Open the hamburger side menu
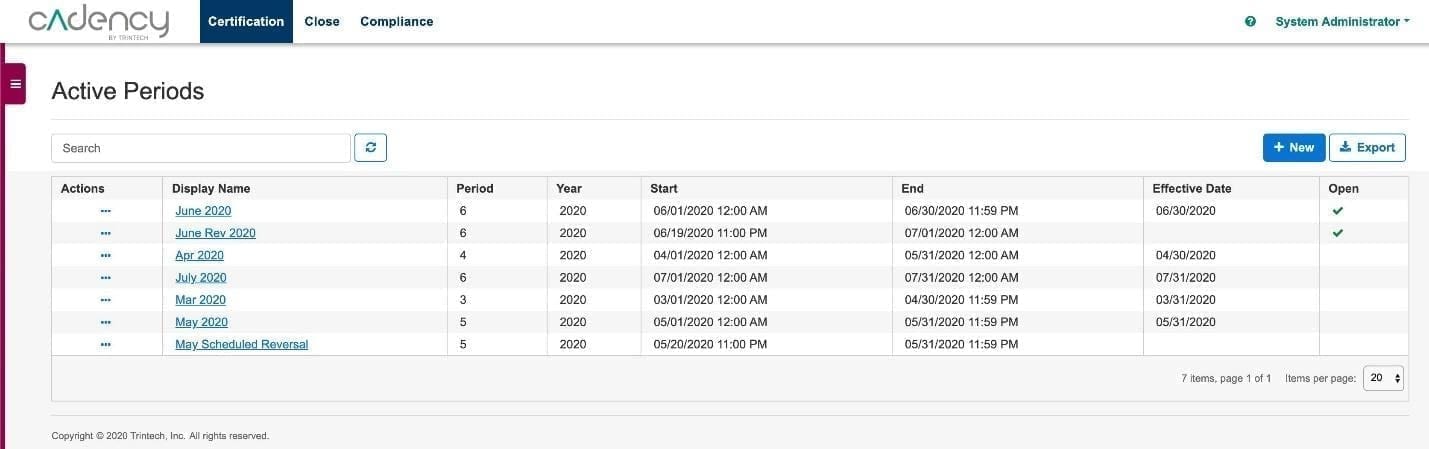 point(15,84)
